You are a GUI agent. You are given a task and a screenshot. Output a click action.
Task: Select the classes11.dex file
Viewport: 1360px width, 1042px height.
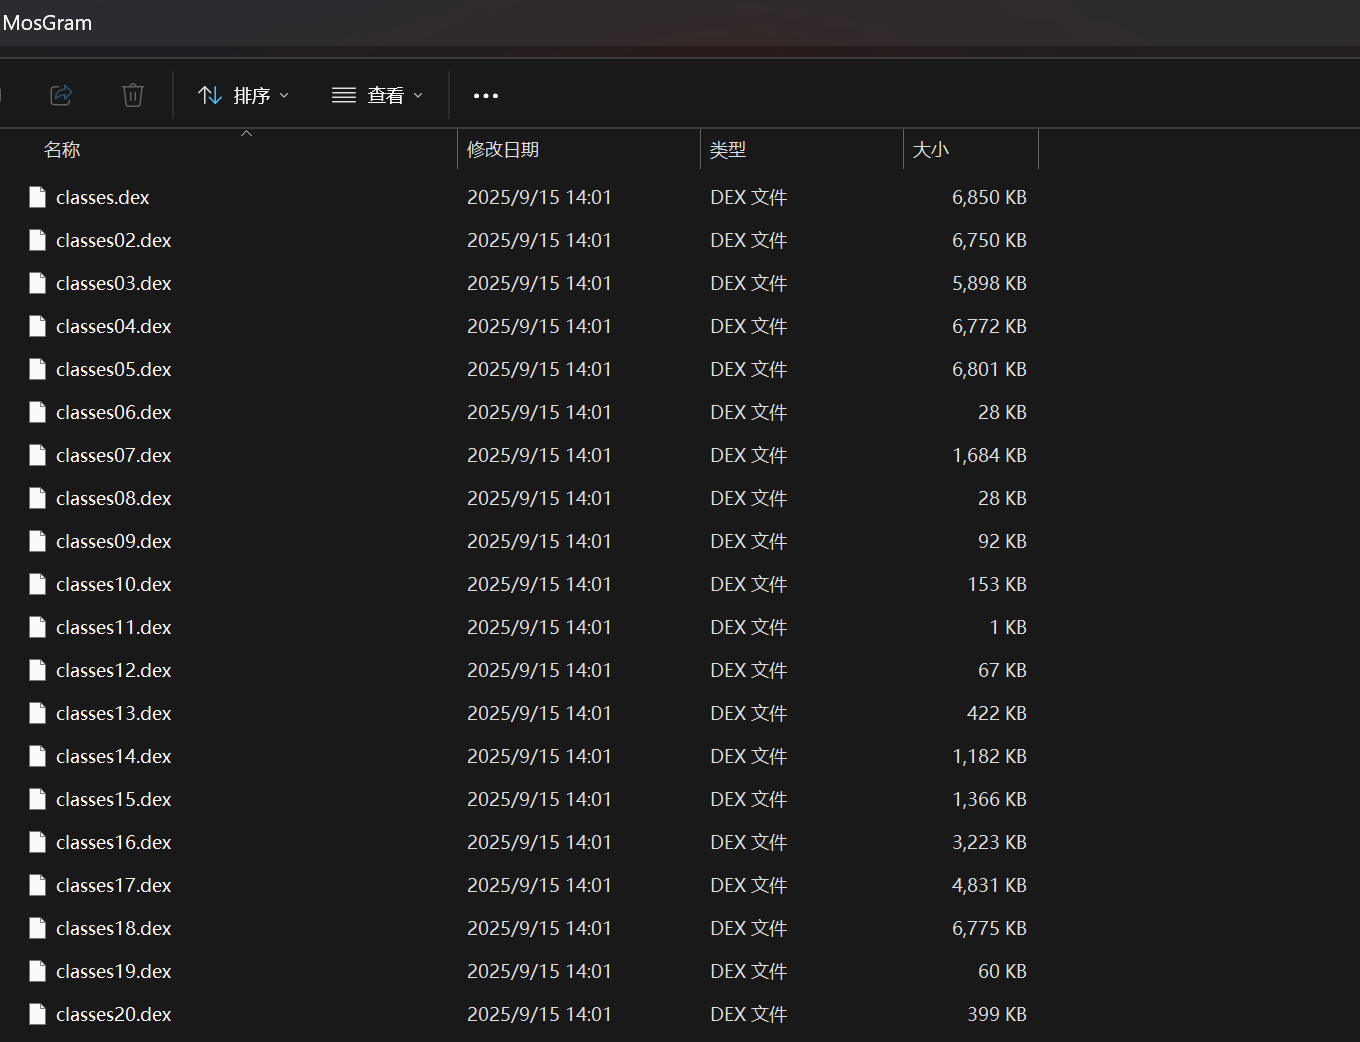pyautogui.click(x=114, y=627)
